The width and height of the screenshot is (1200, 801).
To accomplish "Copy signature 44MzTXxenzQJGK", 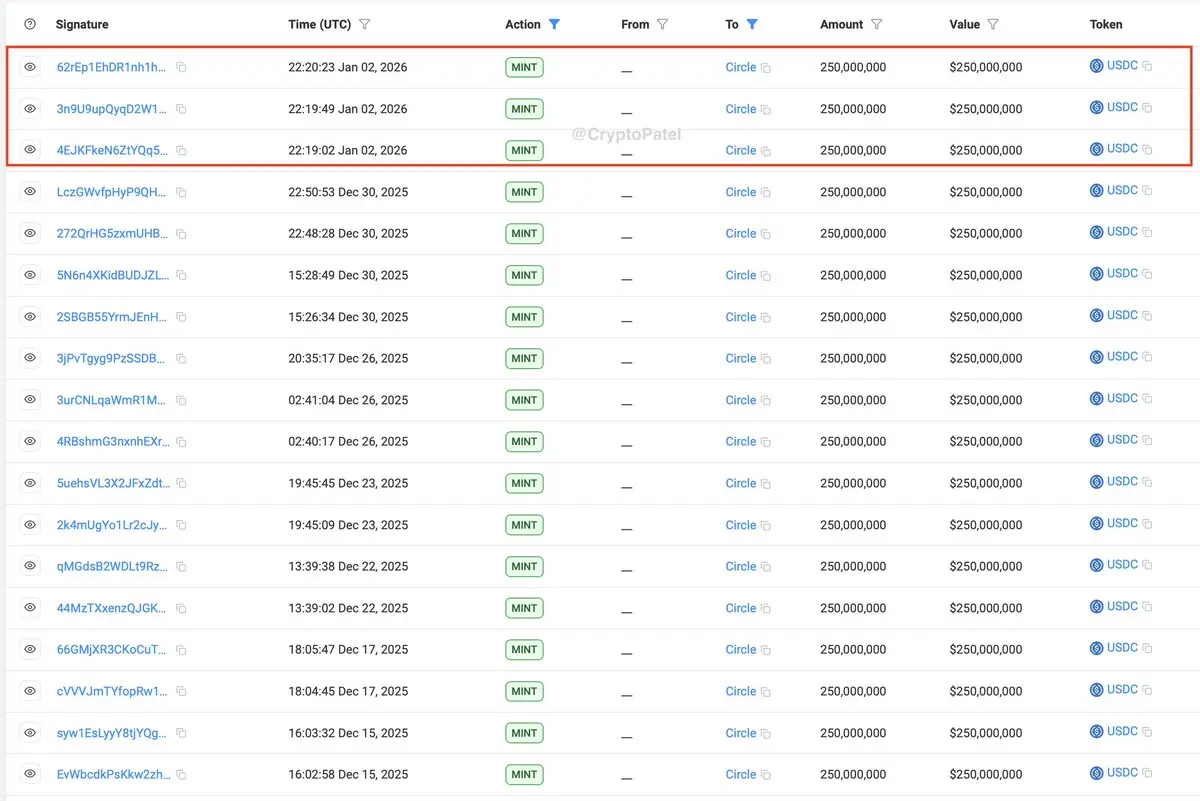I will pyautogui.click(x=181, y=608).
